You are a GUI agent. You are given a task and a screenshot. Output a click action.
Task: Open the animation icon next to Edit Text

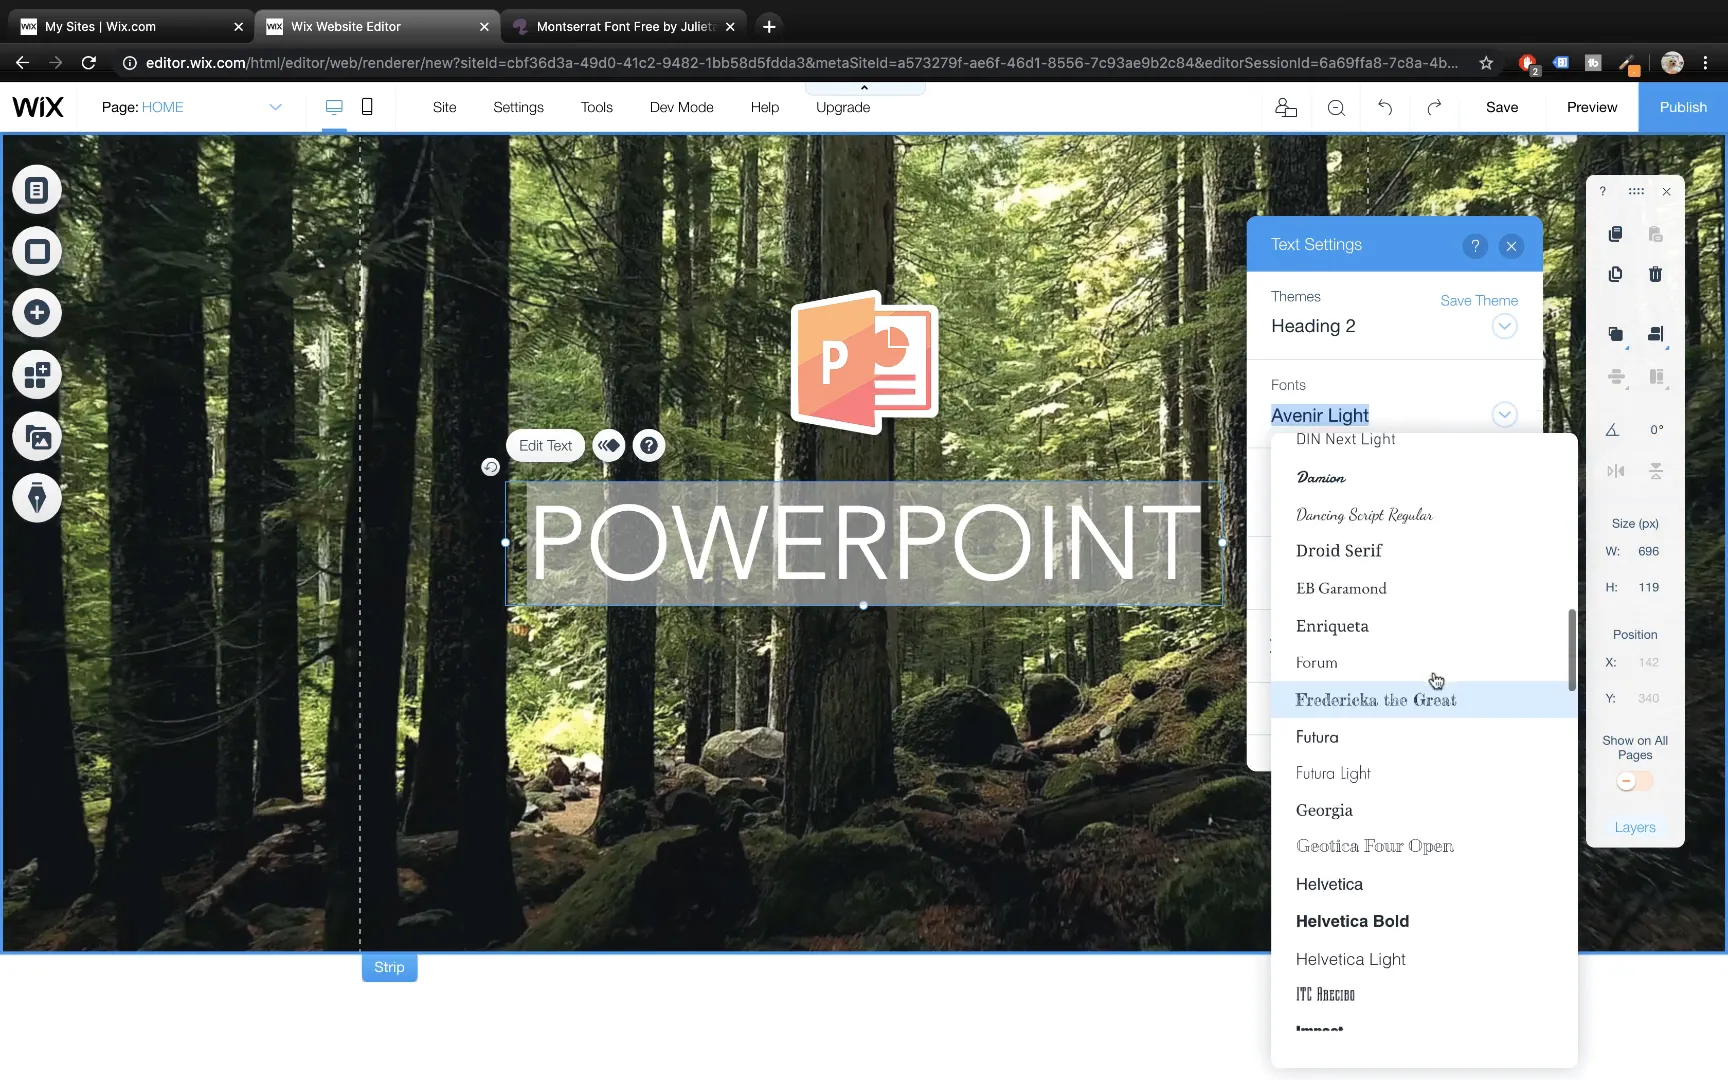tap(609, 446)
